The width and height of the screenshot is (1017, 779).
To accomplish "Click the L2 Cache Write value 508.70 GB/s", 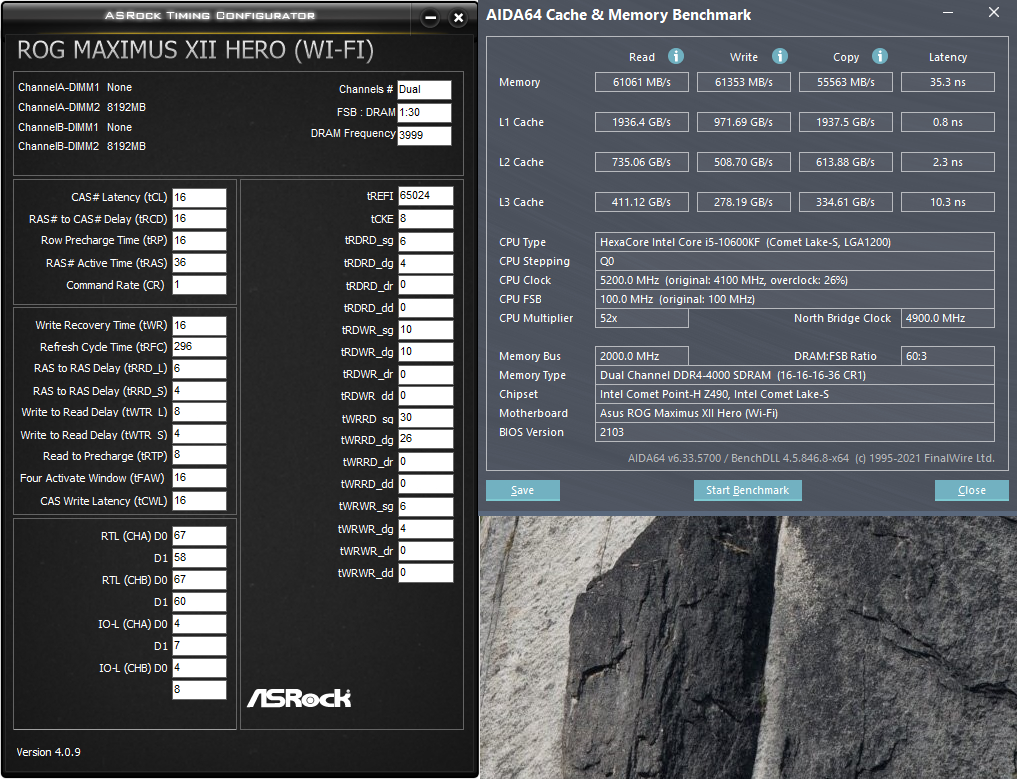I will 743,162.
